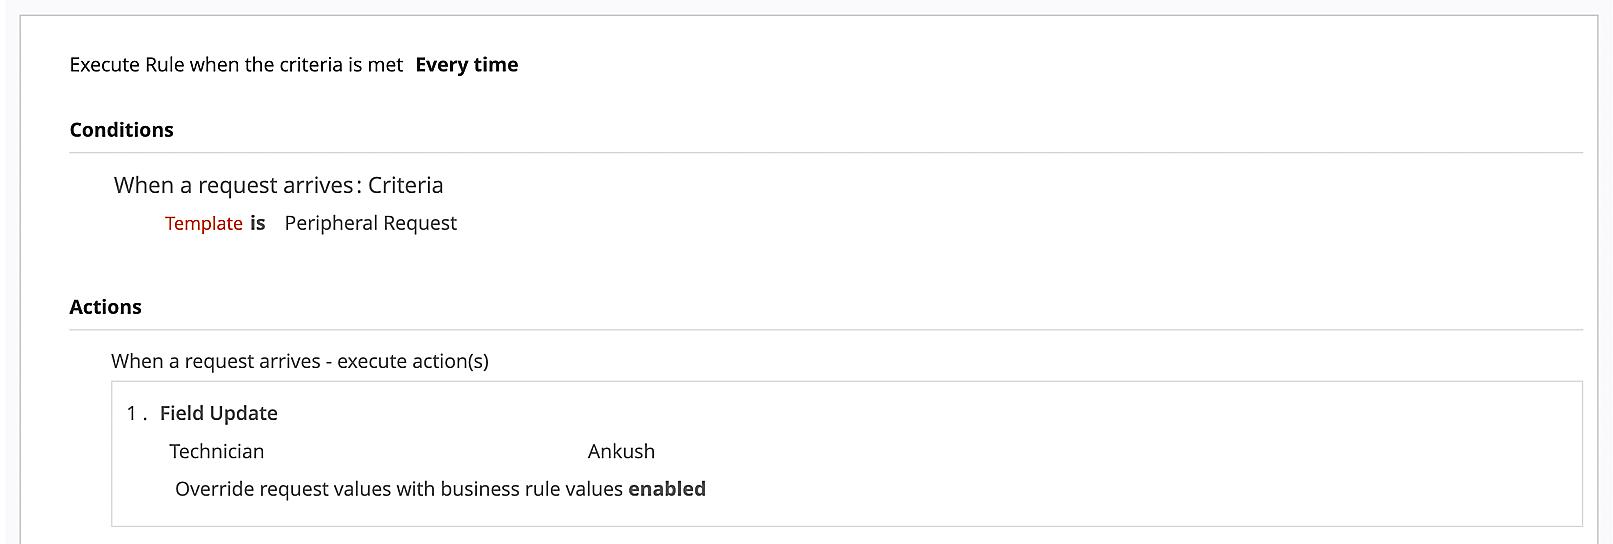The image size is (1613, 544).
Task: Click empty space right of Ankush
Action: tap(1000, 451)
